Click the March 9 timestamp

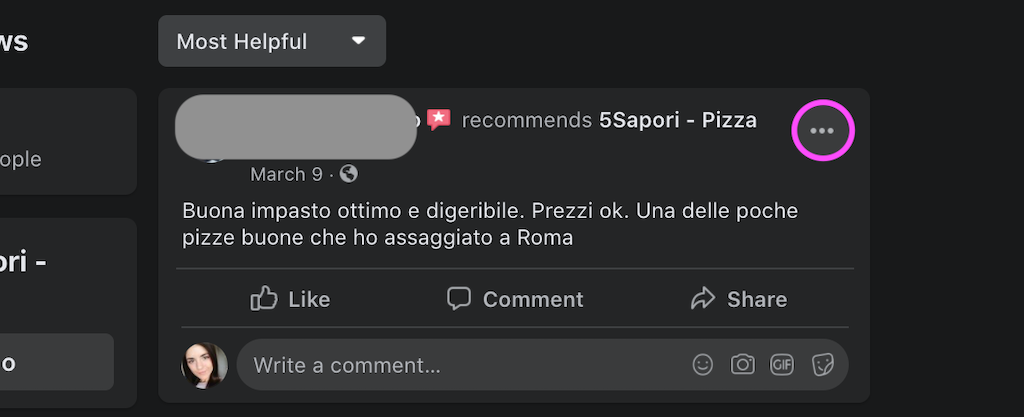coord(286,174)
